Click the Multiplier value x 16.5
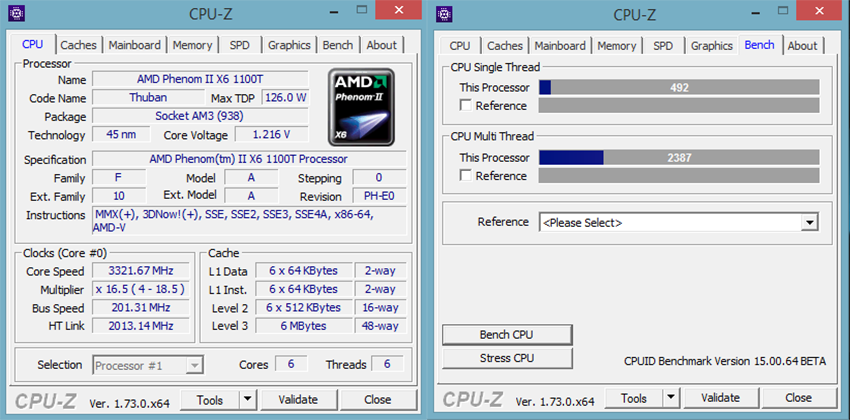Image resolution: width=850 pixels, height=420 pixels. click(141, 289)
